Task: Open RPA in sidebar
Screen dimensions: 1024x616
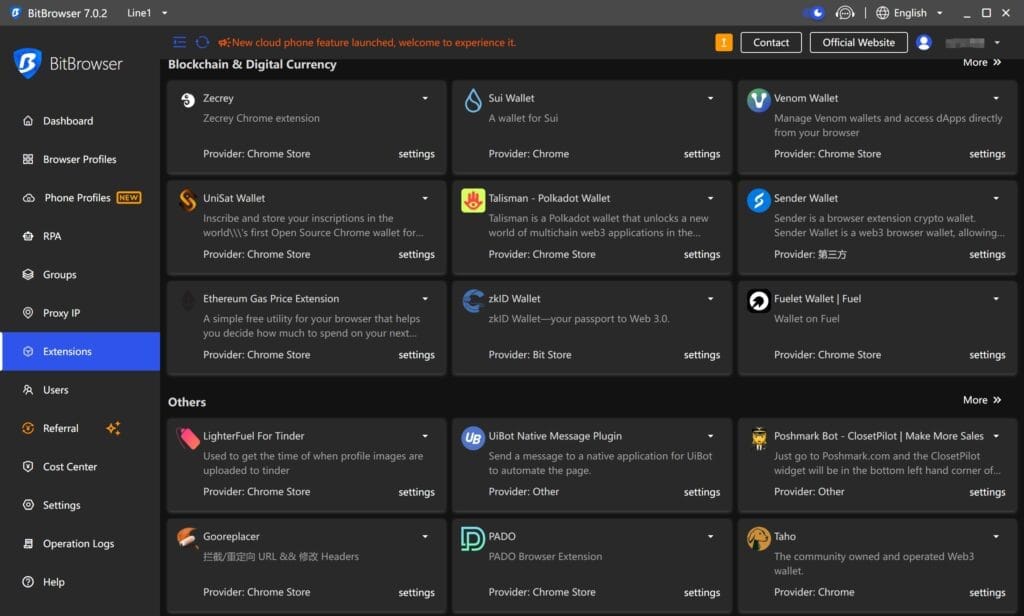Action: point(80,236)
